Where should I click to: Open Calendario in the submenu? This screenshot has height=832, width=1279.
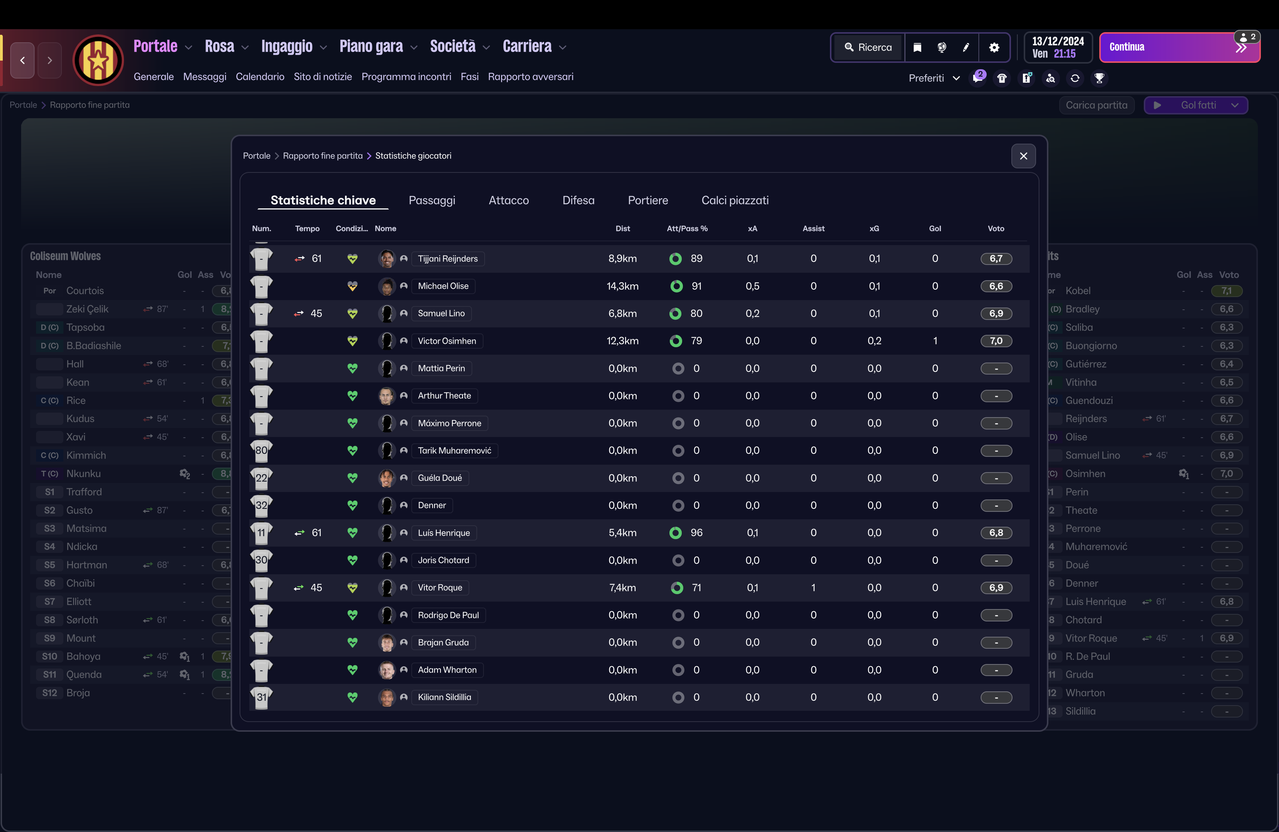(260, 77)
